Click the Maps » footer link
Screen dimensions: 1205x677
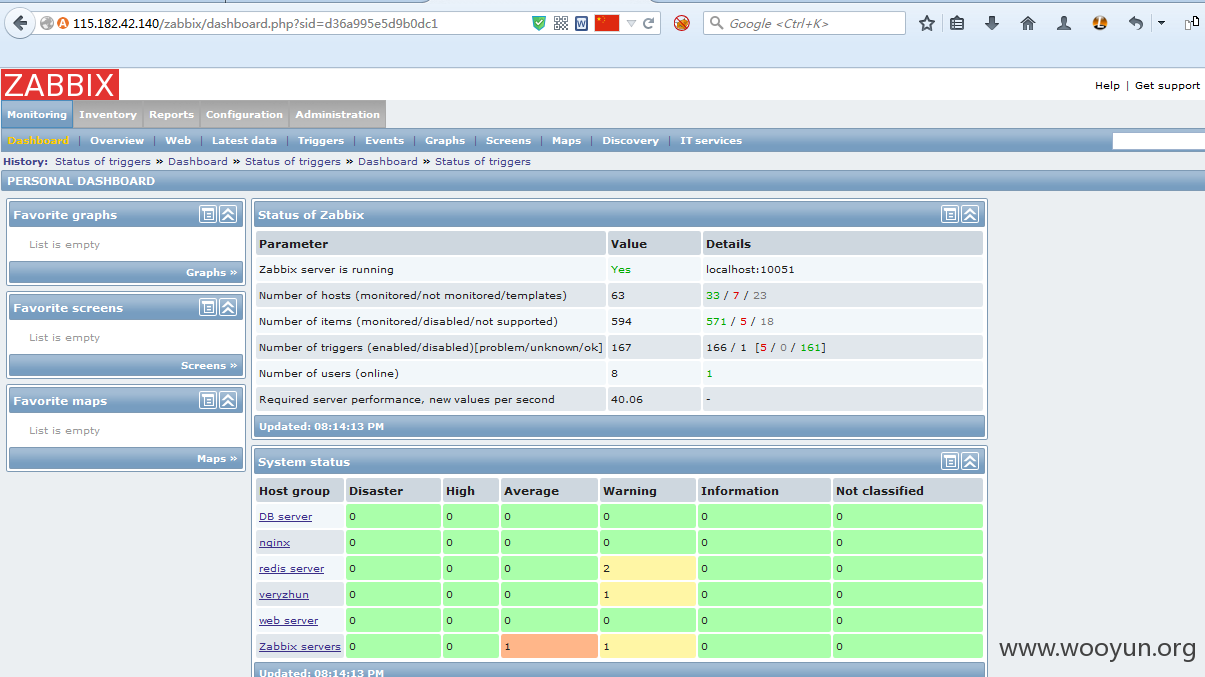[217, 458]
